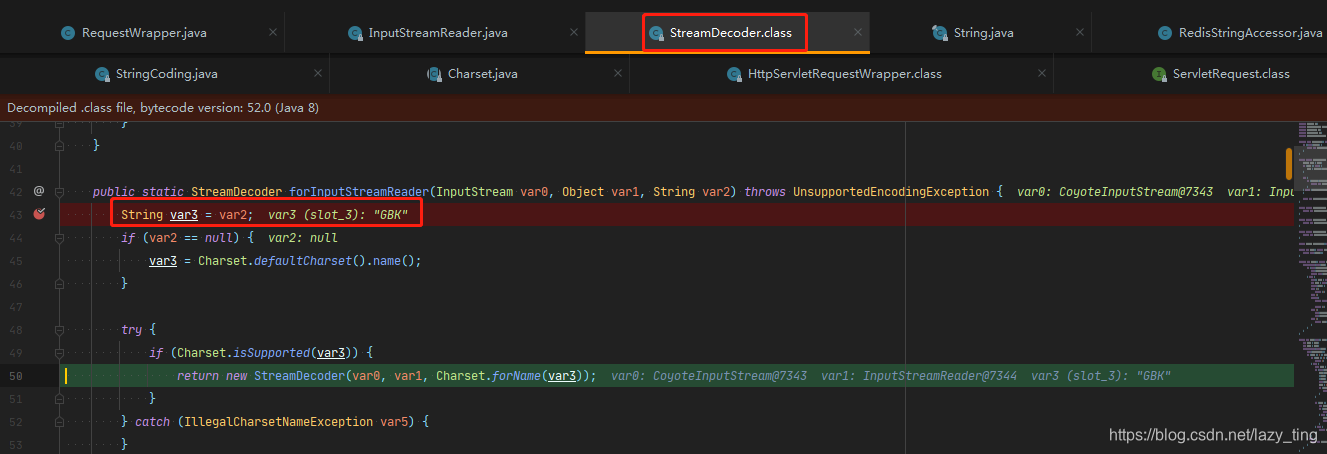Close the RequestWrapper.java tab
The image size is (1327, 454).
[x=273, y=33]
